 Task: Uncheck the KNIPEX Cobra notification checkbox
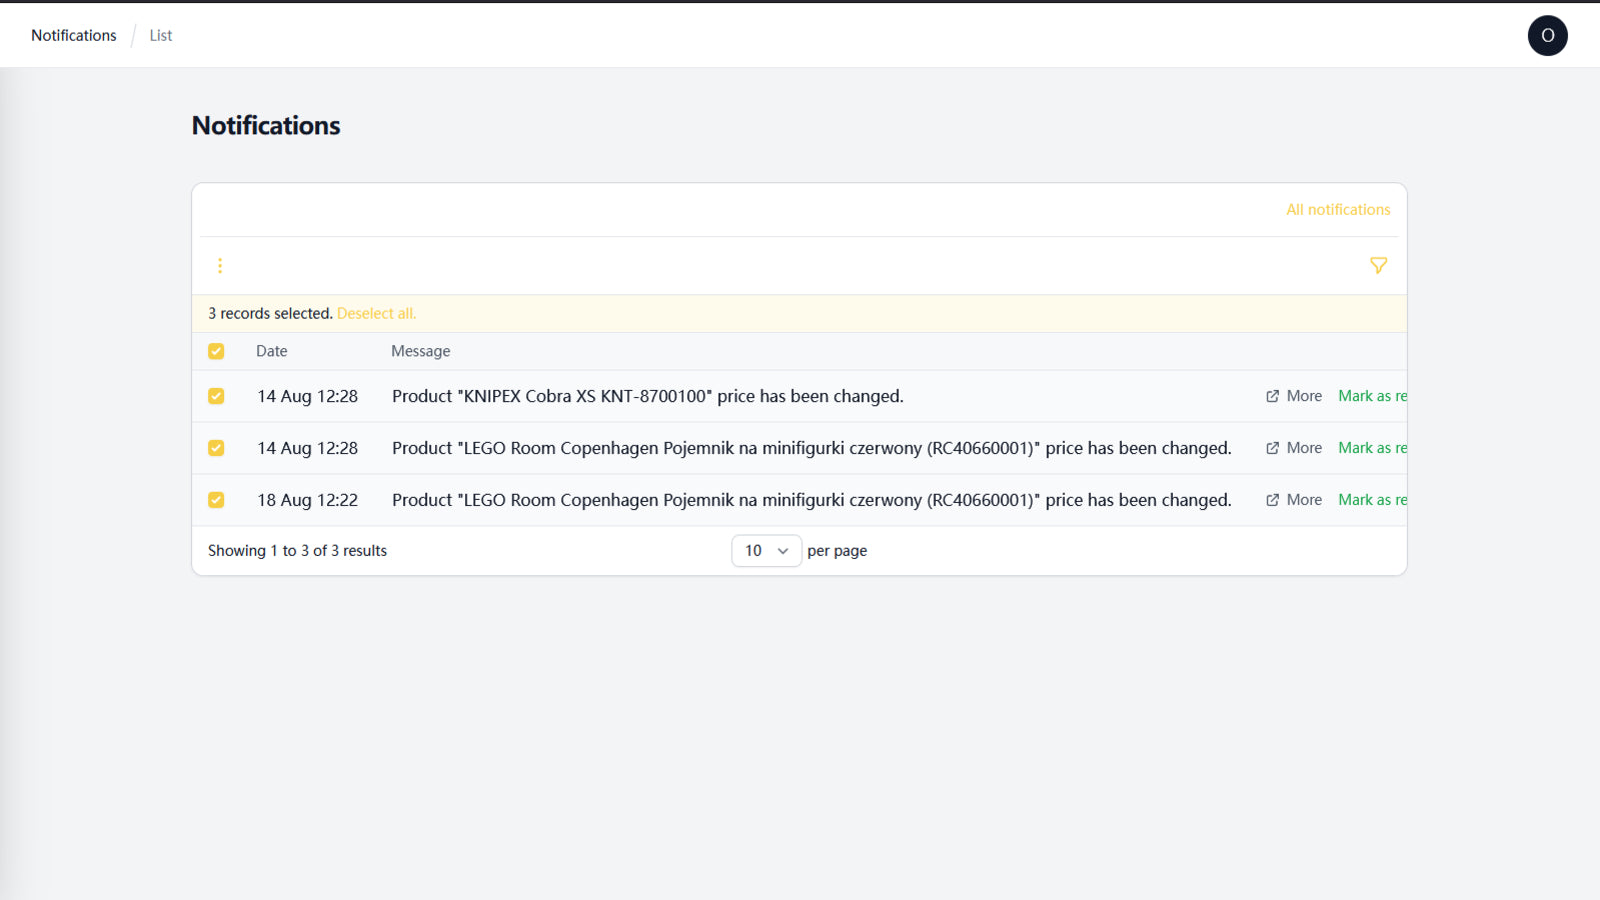[216, 396]
